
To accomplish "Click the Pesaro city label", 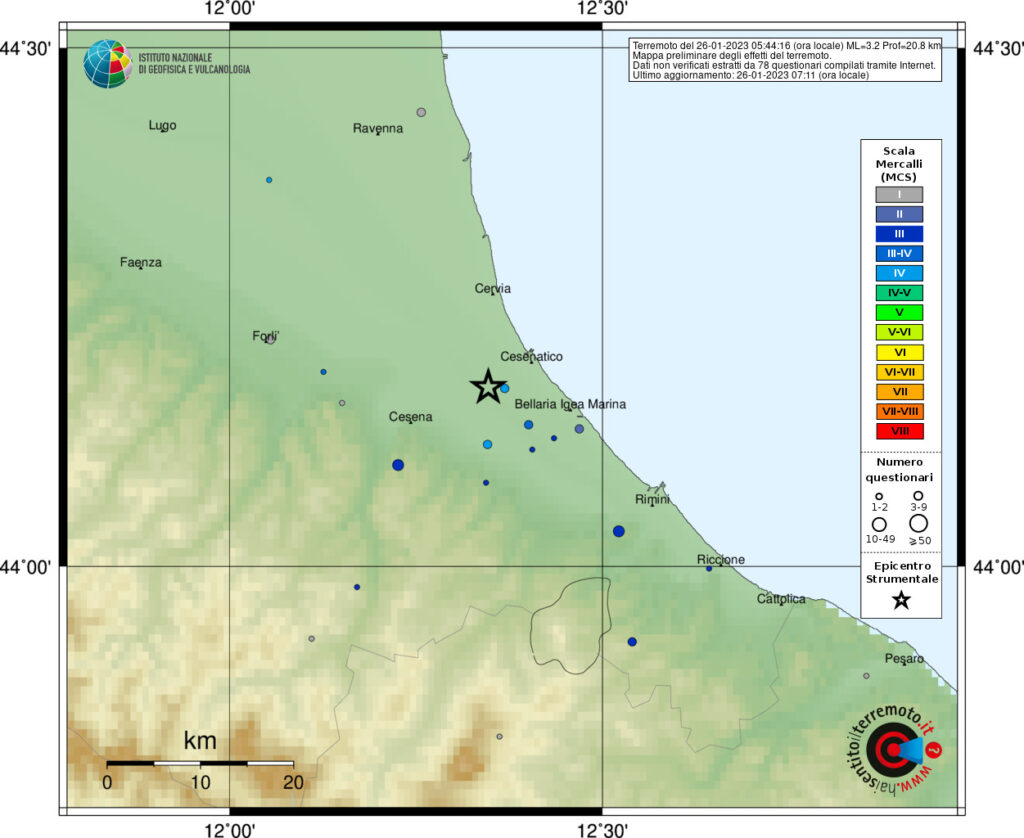I will pos(904,658).
